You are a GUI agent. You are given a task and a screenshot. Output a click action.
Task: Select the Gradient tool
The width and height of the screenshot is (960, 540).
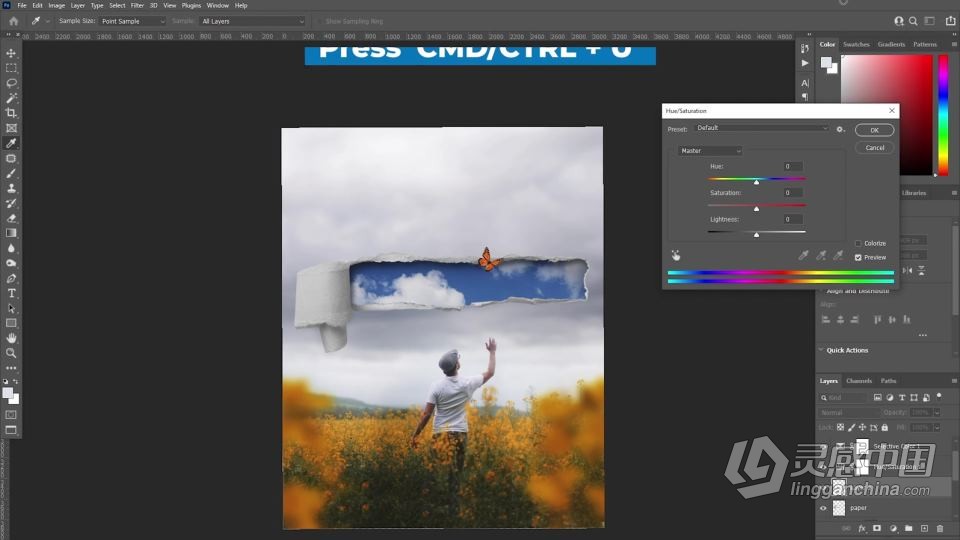pyautogui.click(x=11, y=233)
